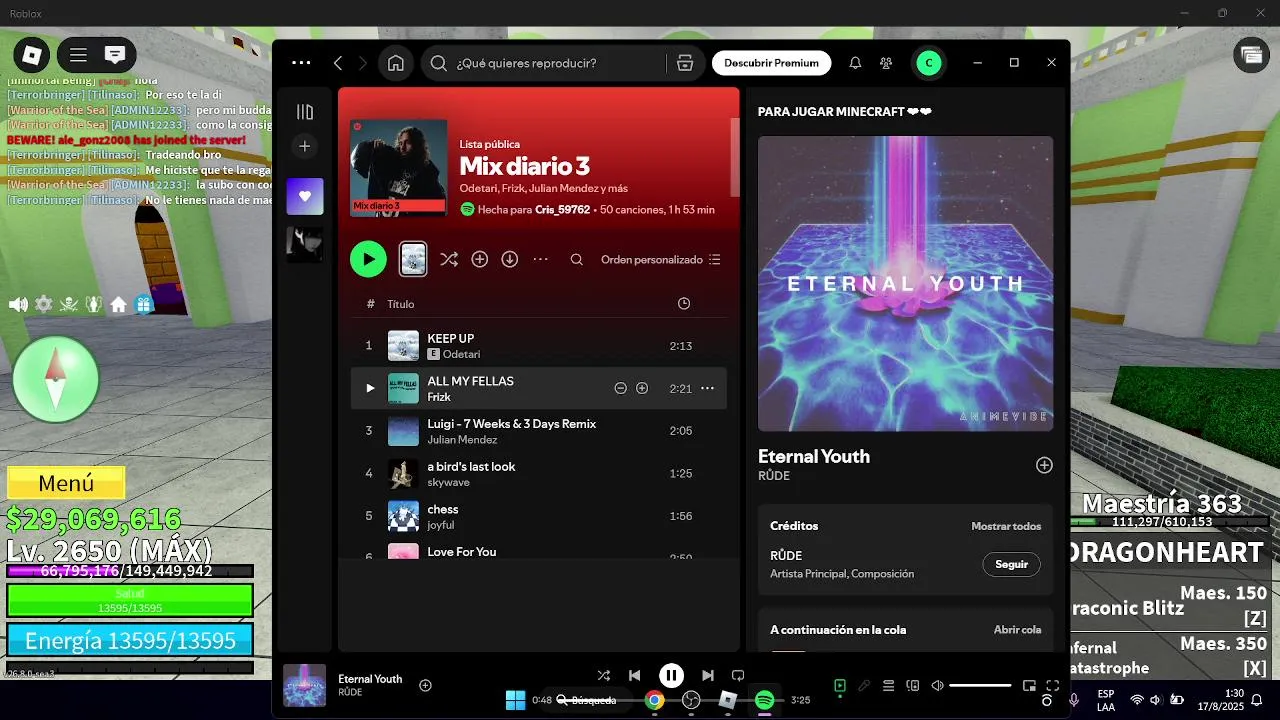Create a new playlist with plus button
The height and width of the screenshot is (720, 1280).
[305, 146]
